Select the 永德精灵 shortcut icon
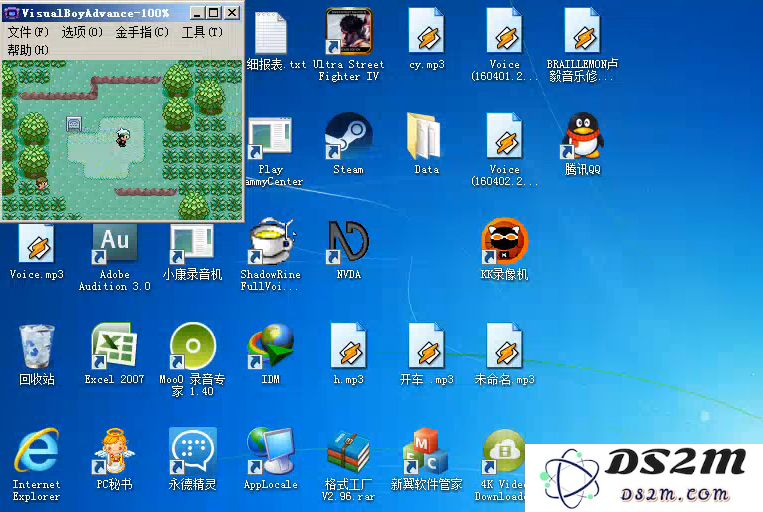 pos(193,451)
